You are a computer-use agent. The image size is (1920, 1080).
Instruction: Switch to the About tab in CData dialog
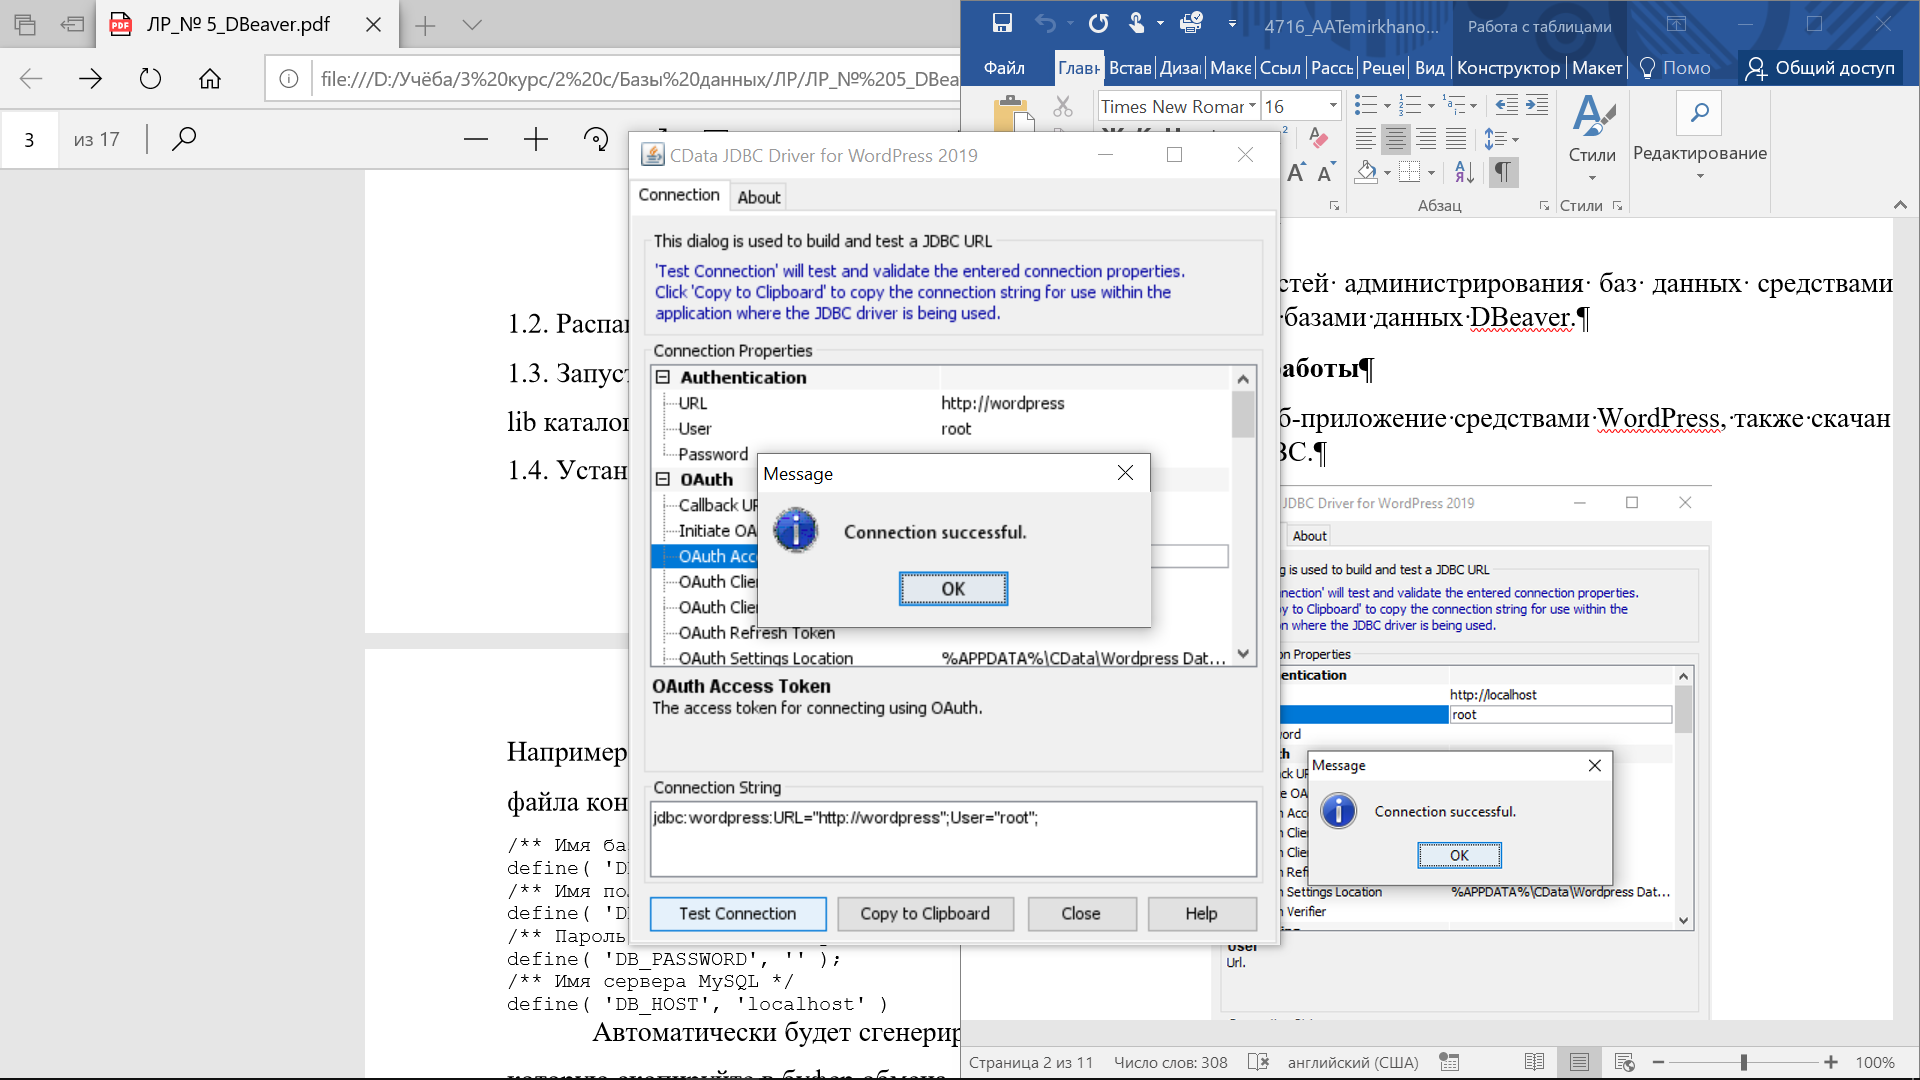point(759,197)
